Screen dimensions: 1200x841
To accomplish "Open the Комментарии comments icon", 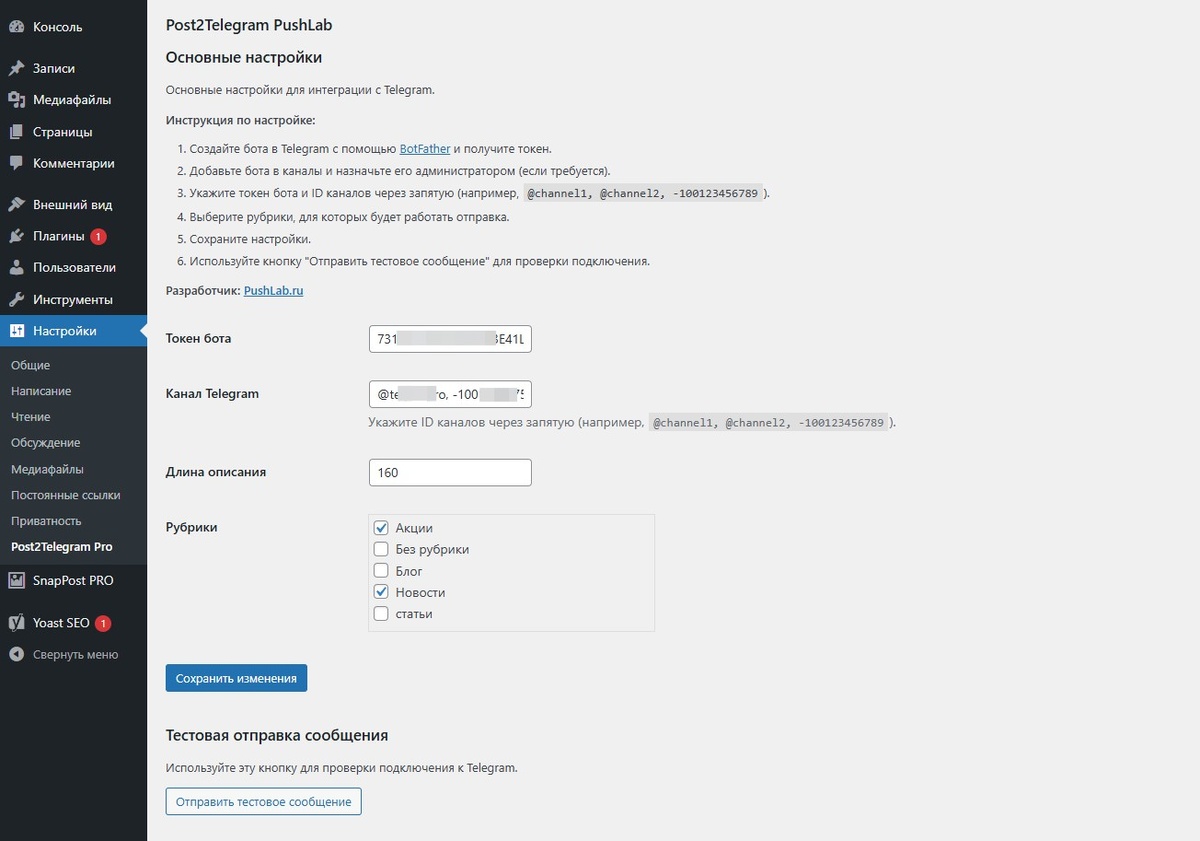I will [x=18, y=163].
